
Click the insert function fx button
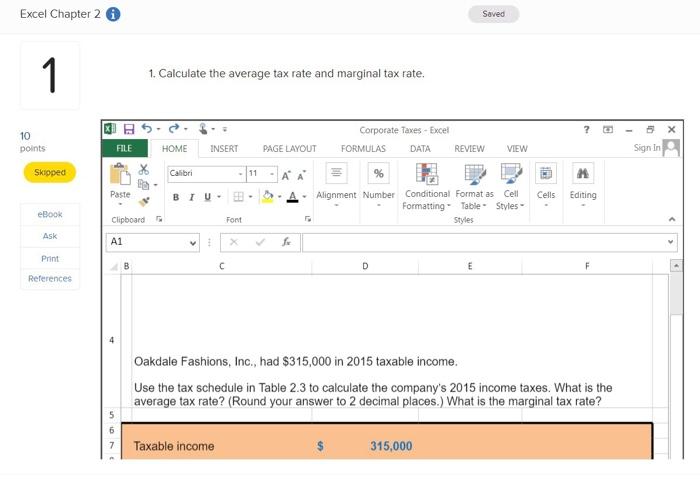tap(286, 242)
